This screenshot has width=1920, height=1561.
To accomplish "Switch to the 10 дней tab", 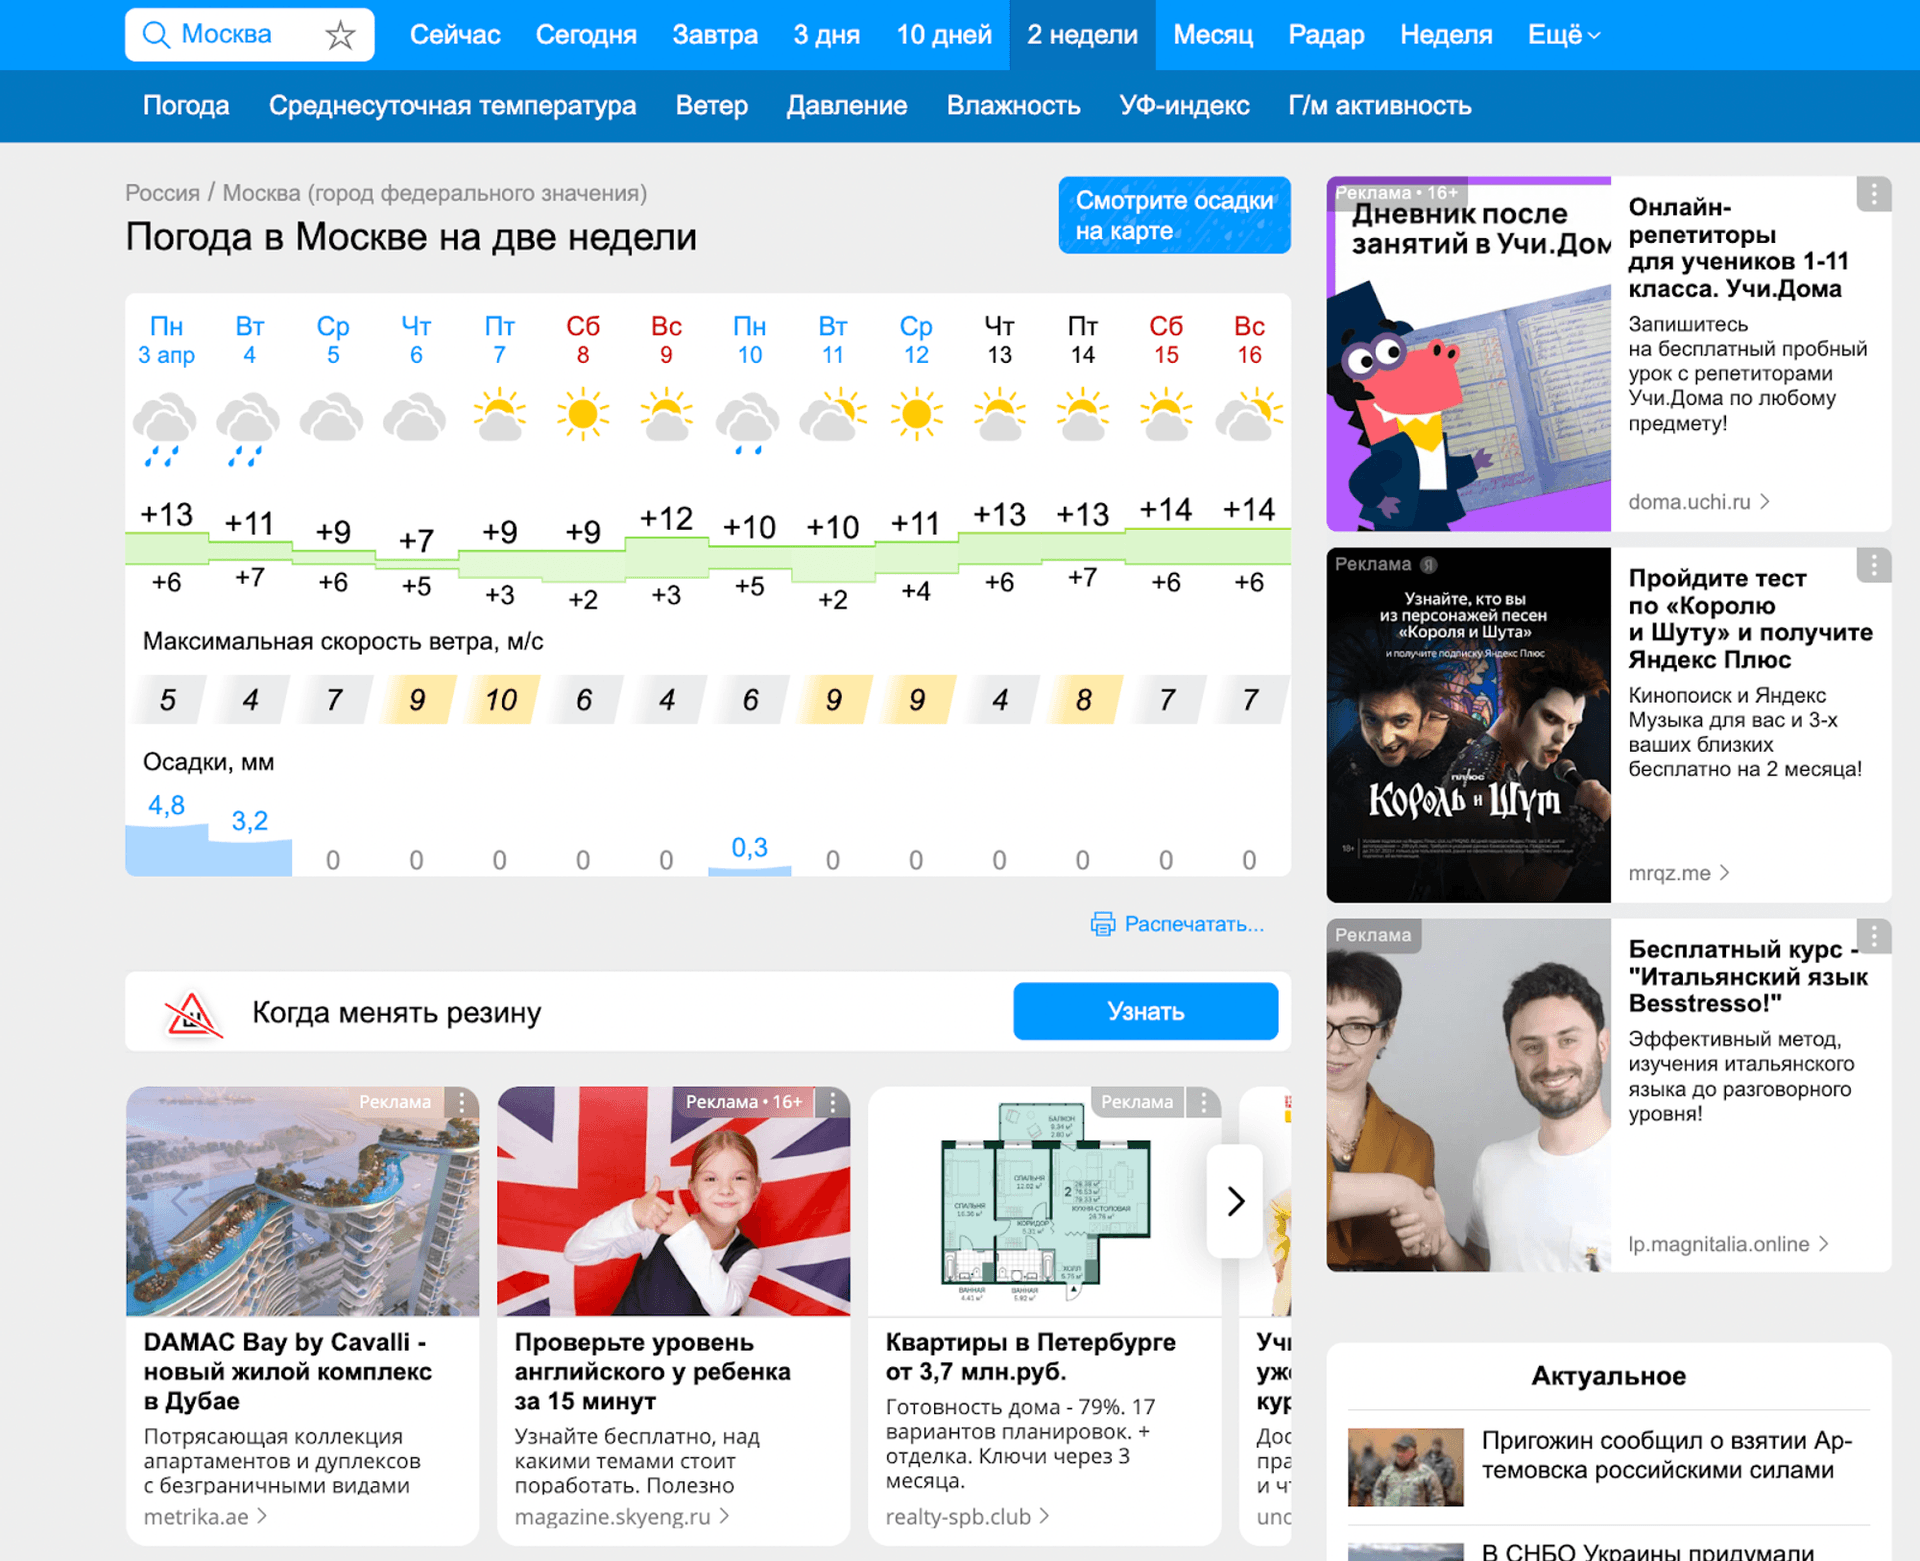I will pos(943,35).
